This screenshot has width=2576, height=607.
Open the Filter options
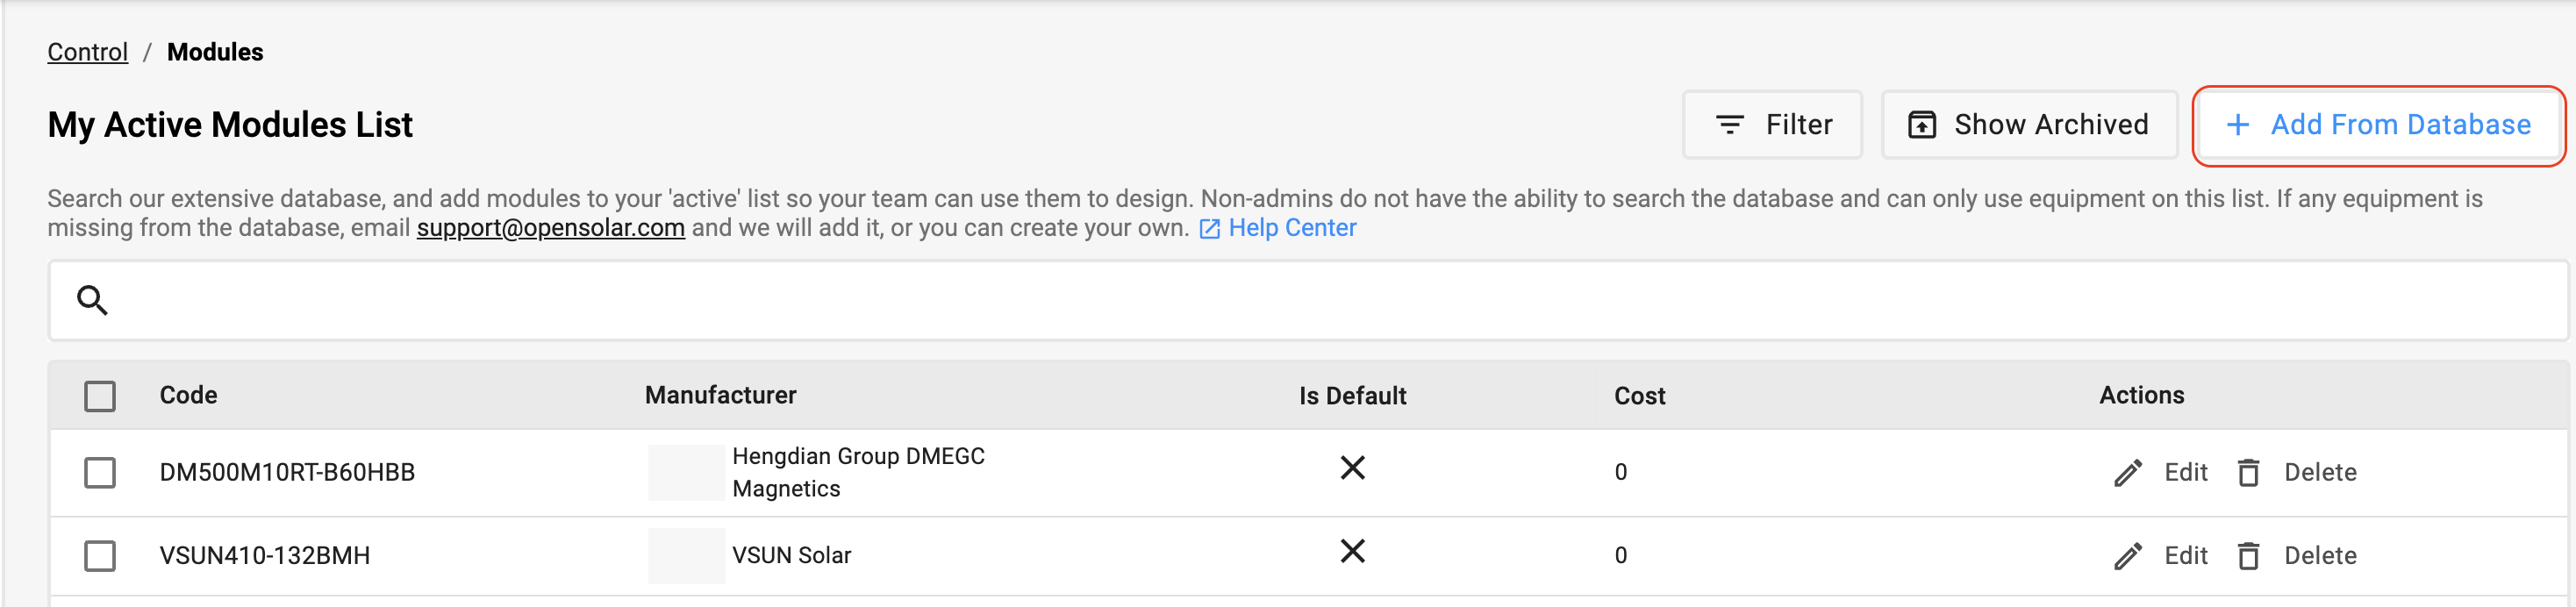[x=1772, y=125]
